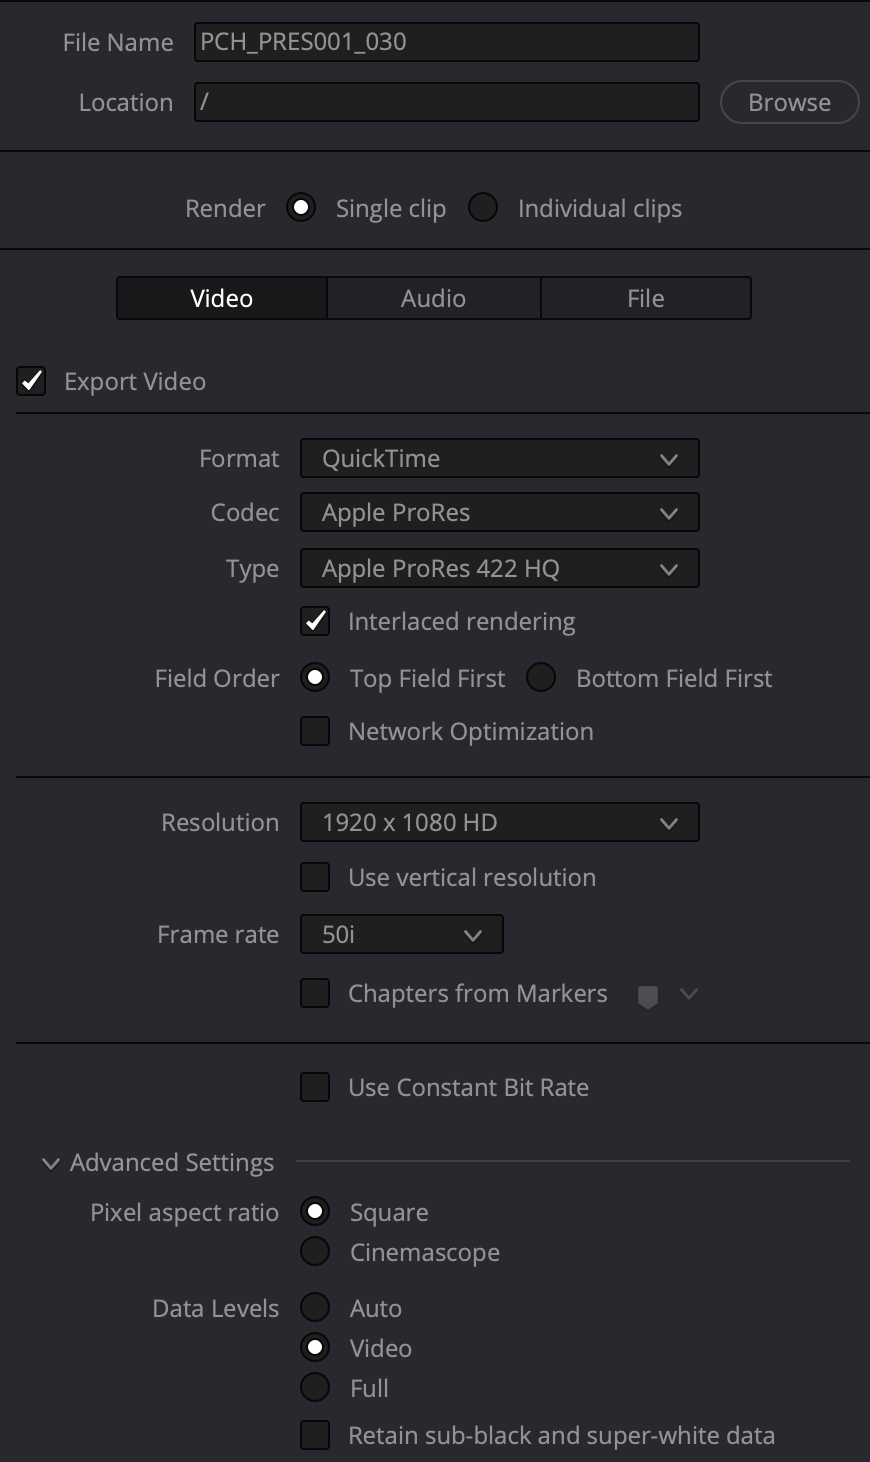Uncheck the Export Video checkbox
The image size is (870, 1462).
pyautogui.click(x=31, y=381)
